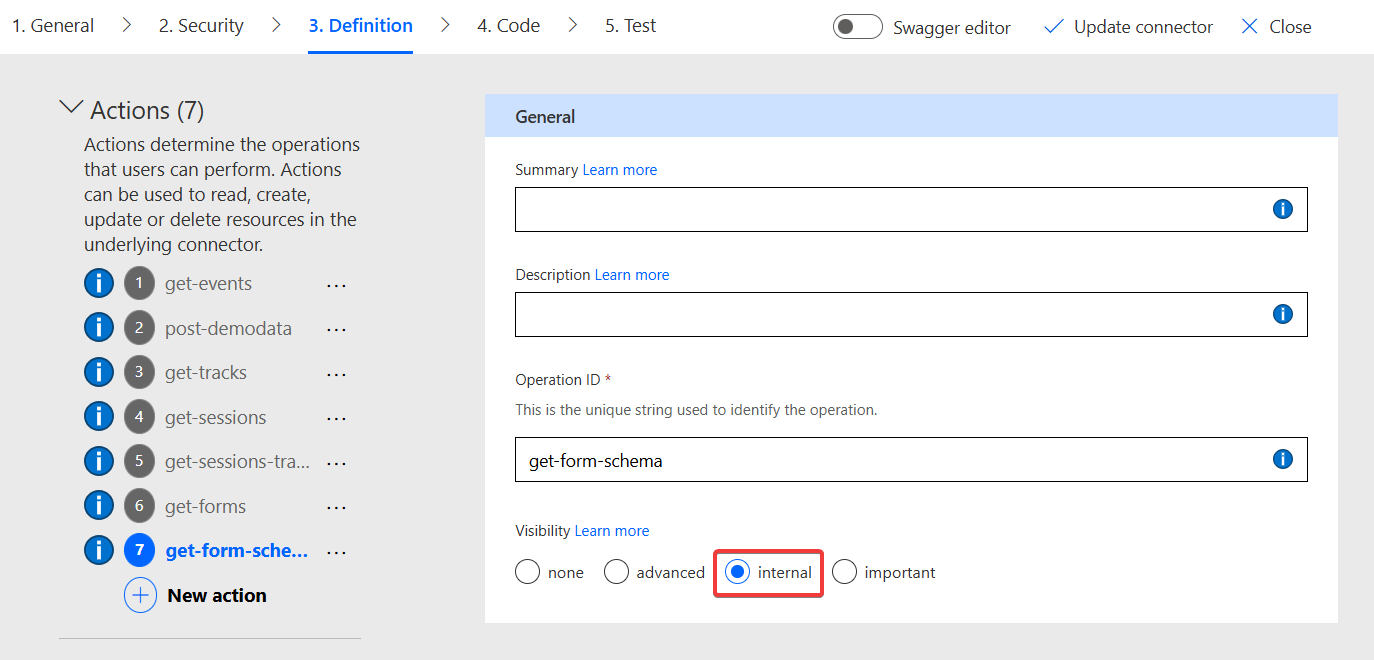Select the 'none' visibility radio button
Viewport: 1374px width, 660px height.
(527, 572)
